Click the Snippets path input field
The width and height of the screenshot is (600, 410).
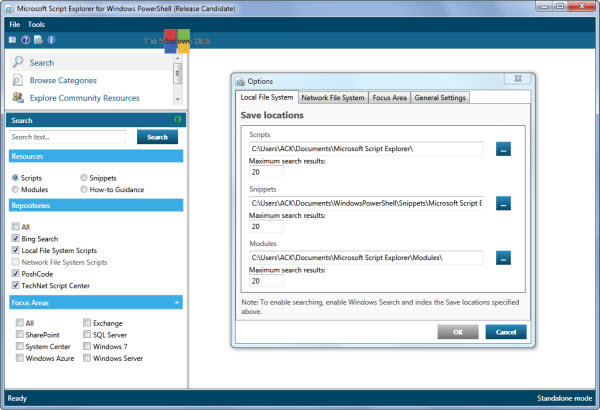pyautogui.click(x=366, y=203)
